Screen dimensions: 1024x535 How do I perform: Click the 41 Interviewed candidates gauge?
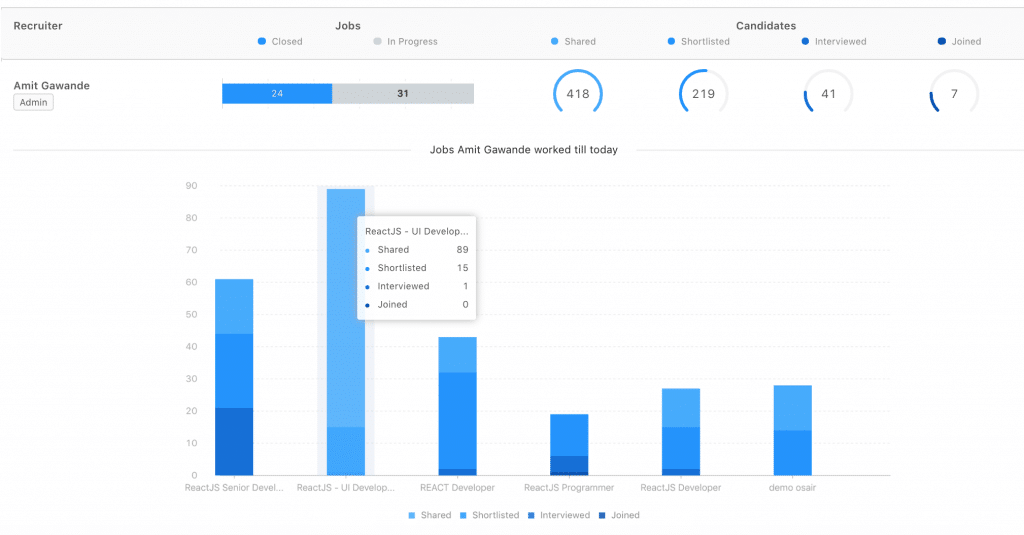click(x=828, y=93)
